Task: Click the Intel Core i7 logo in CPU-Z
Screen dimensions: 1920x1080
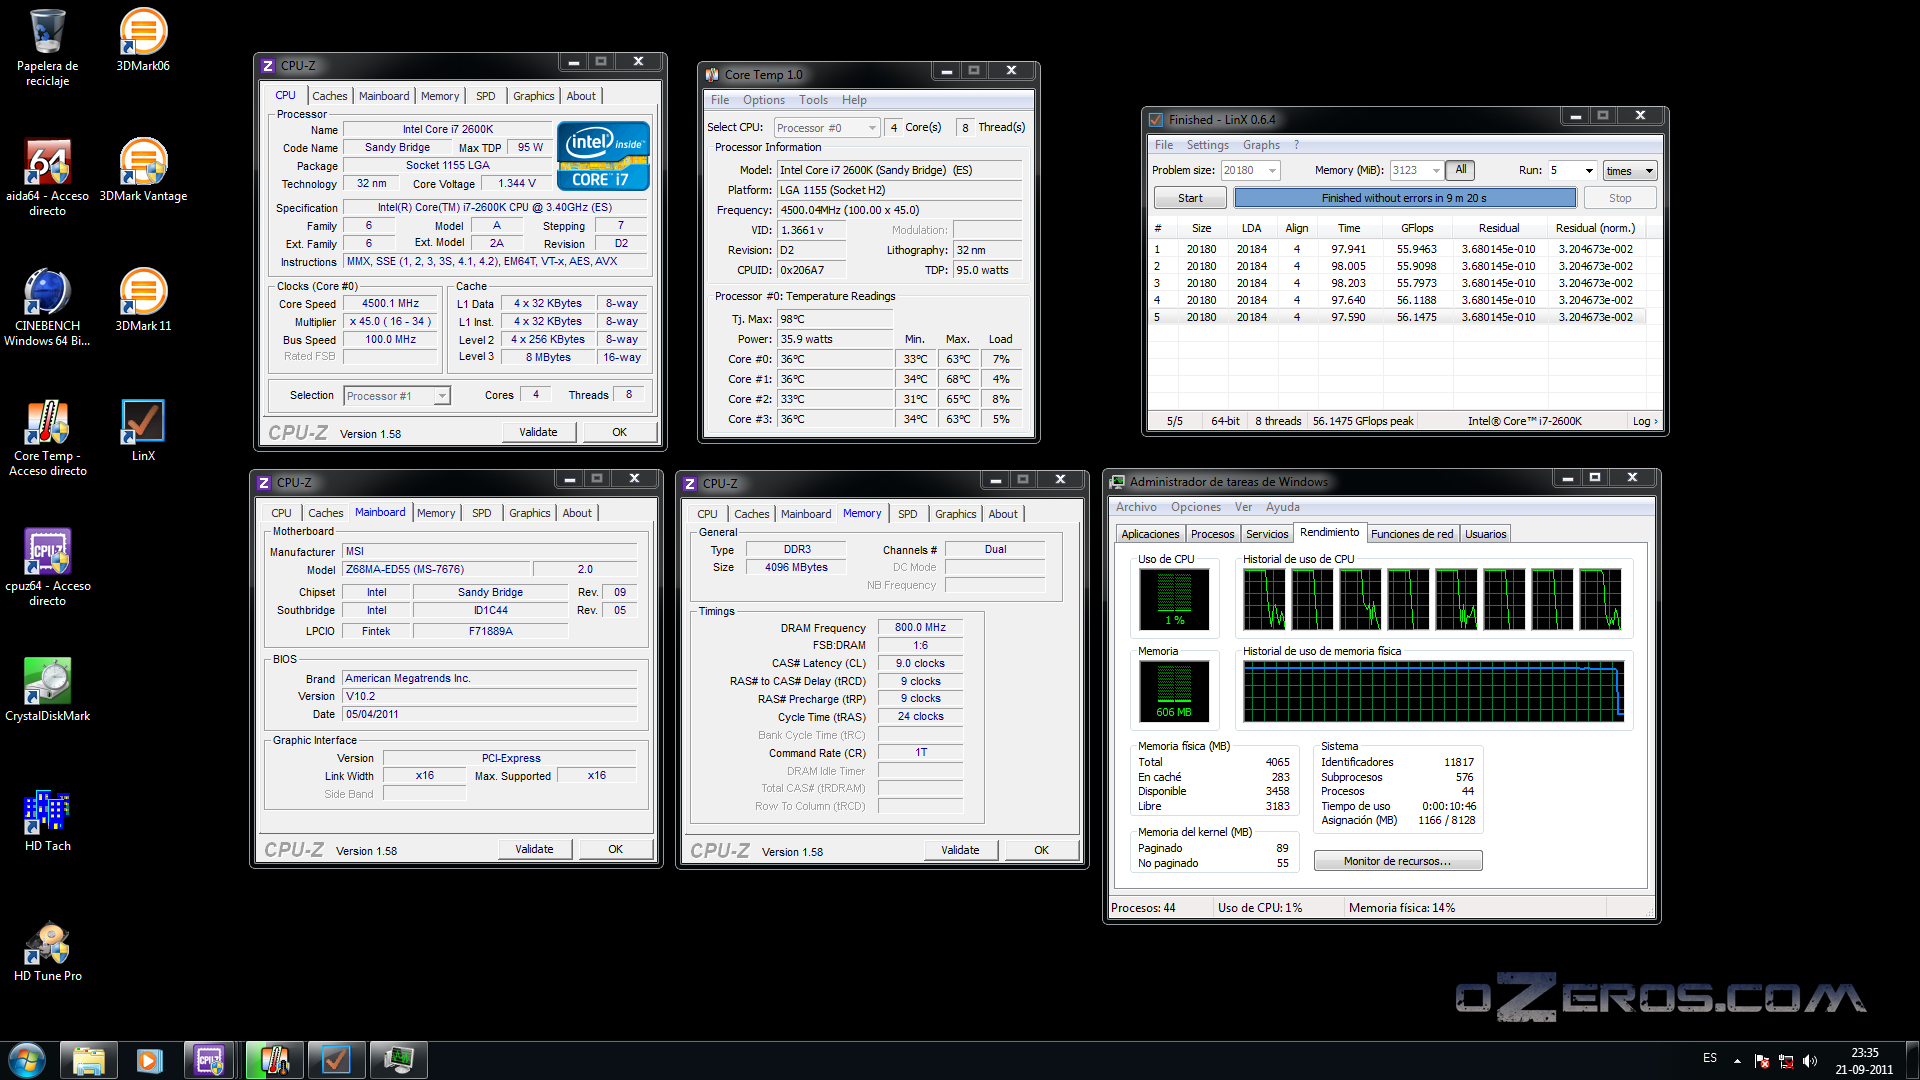Action: point(603,156)
